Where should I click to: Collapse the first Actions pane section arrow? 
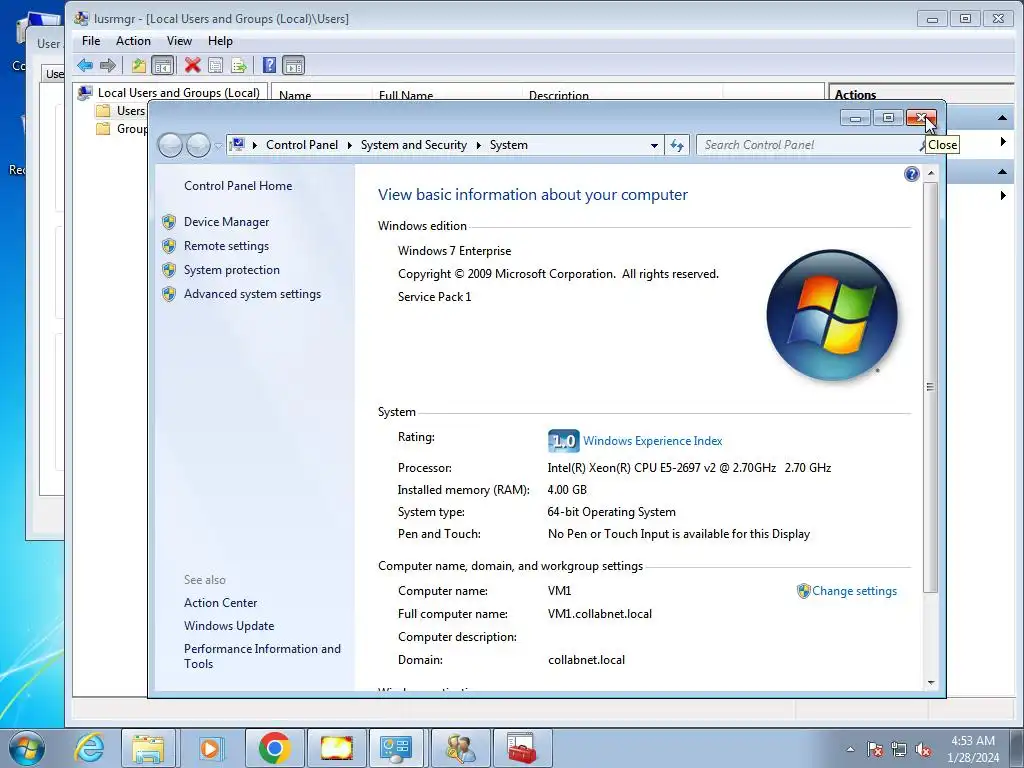point(1002,118)
